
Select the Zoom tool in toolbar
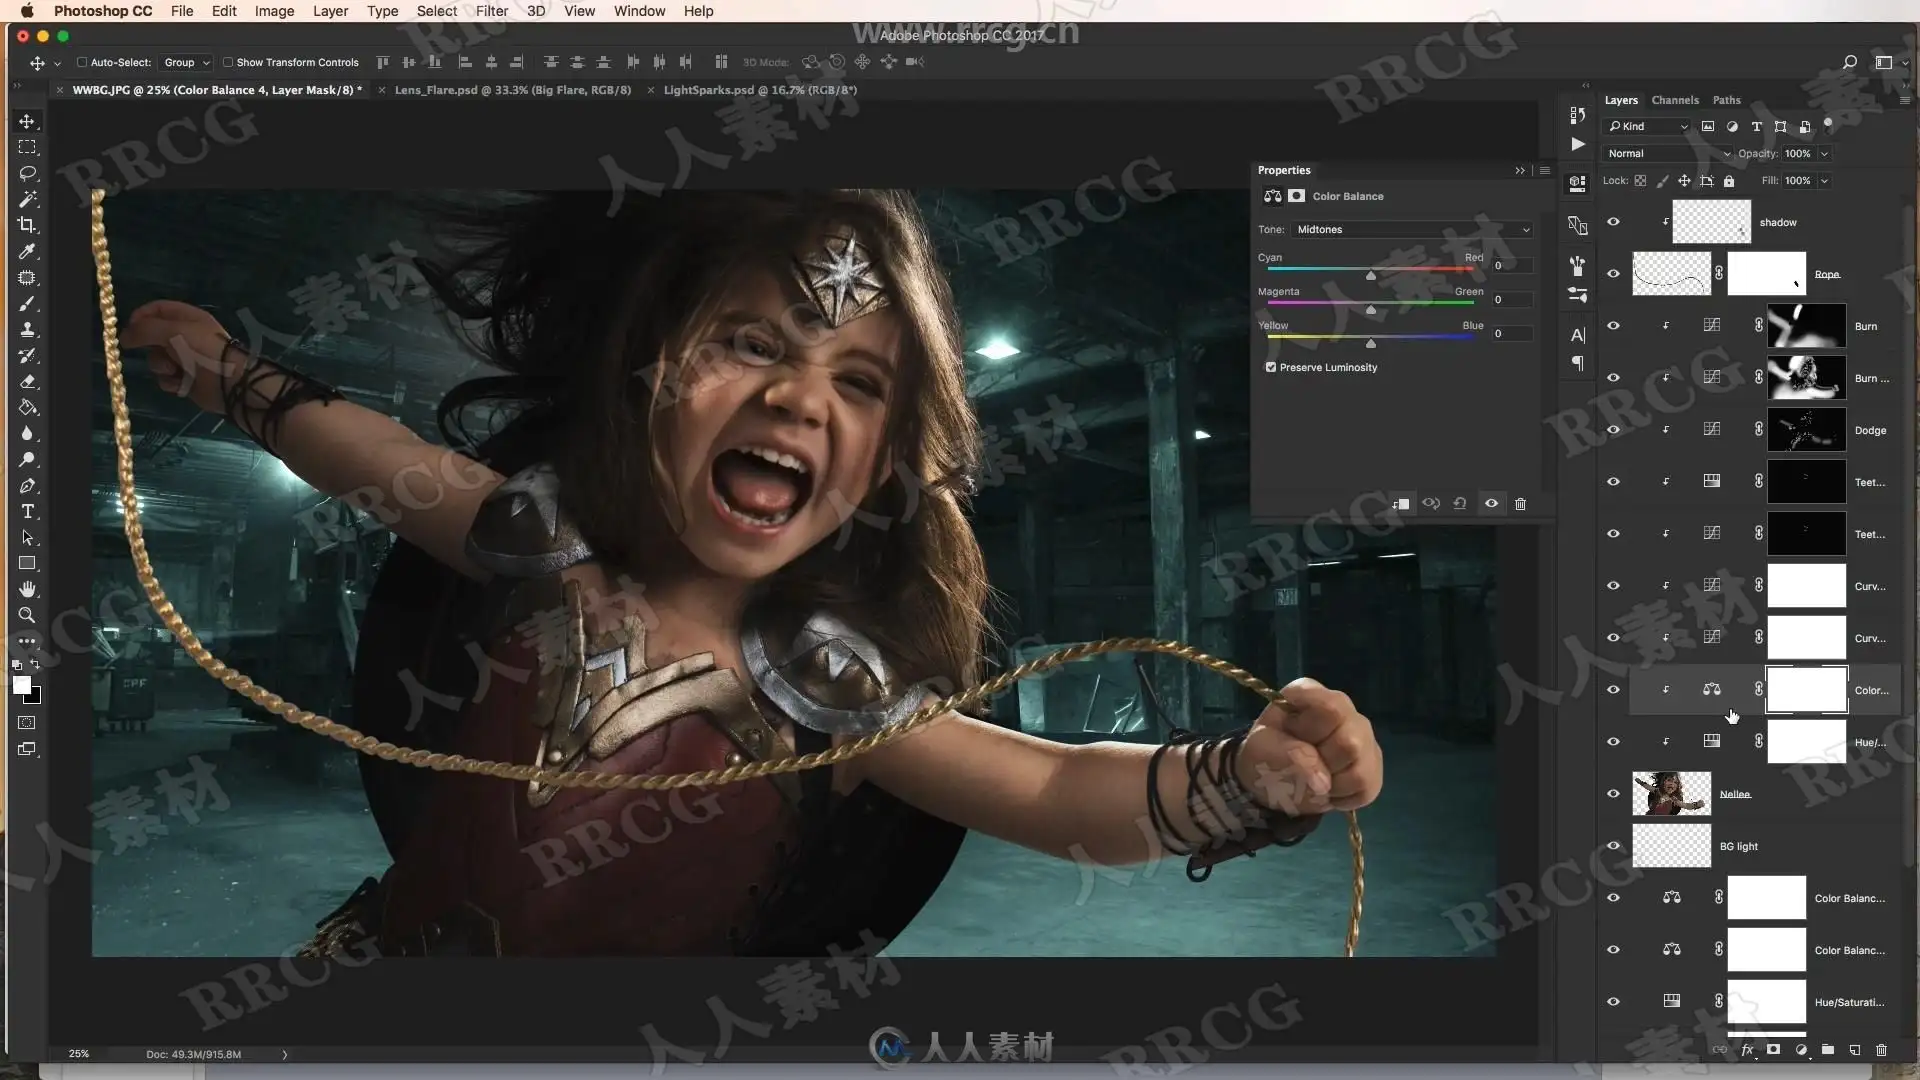(x=27, y=615)
